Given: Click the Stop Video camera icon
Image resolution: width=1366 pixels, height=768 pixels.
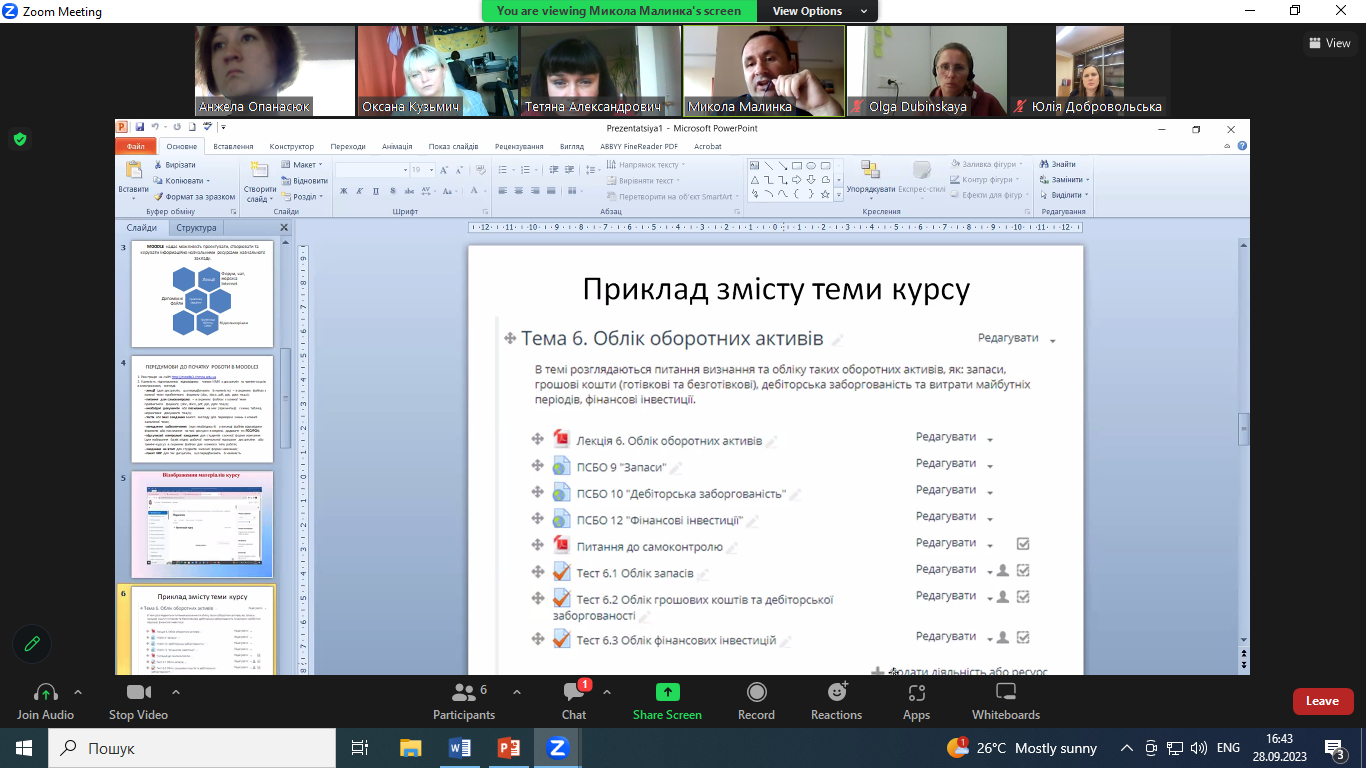Looking at the screenshot, I should (x=139, y=692).
